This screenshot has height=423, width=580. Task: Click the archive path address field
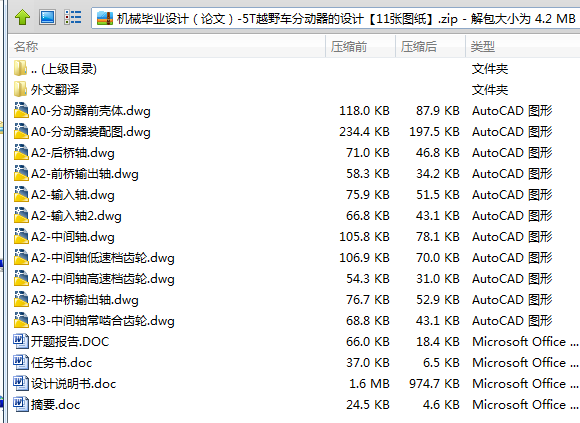coord(335,18)
